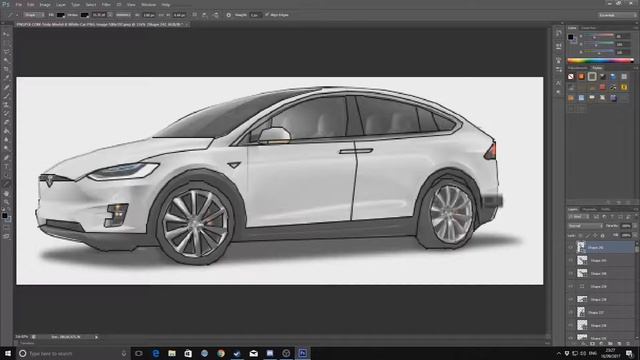Screen dimensions: 640x360
Task: Switch to the Swatches tab
Action: tap(589, 28)
